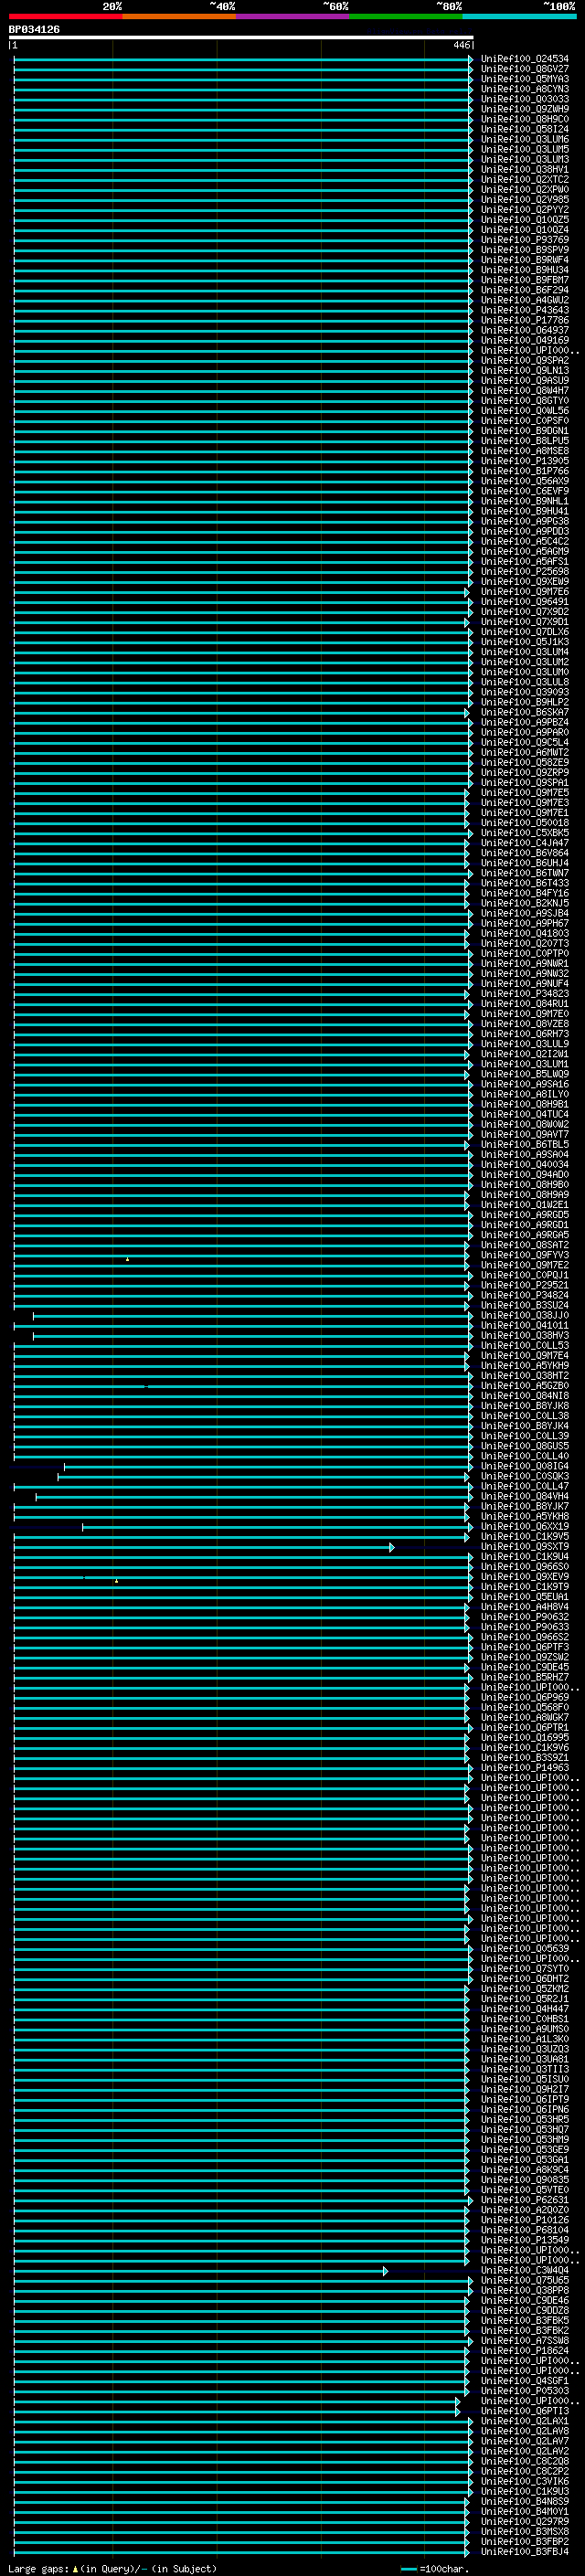Click the cyan ~100% identity legend segment
585x2576 pixels.
(x=519, y=16)
